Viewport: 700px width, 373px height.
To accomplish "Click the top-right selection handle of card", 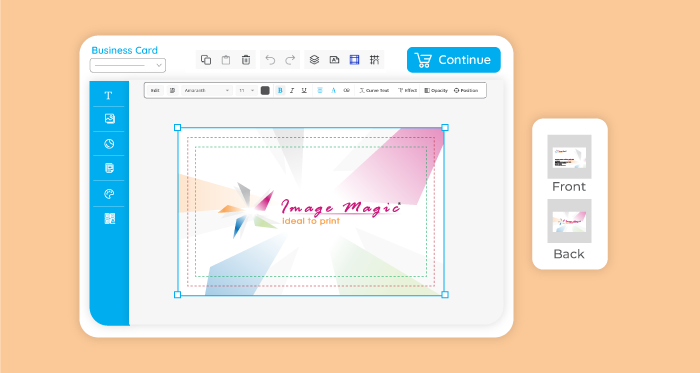I will coord(445,128).
